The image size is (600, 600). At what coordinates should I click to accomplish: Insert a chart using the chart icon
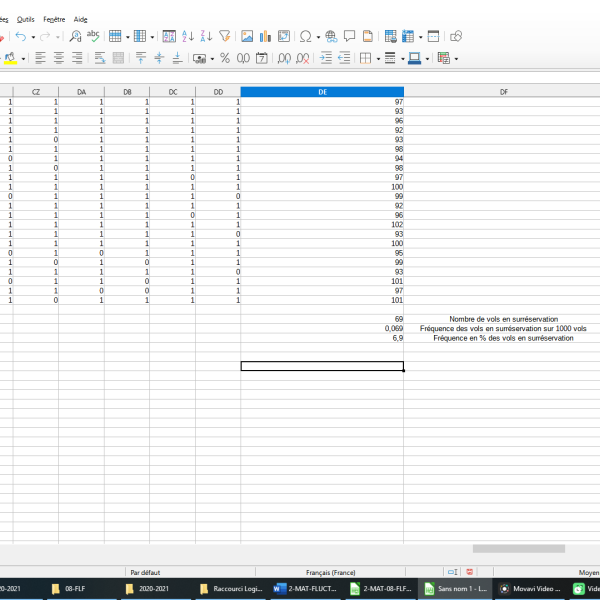coord(265,36)
